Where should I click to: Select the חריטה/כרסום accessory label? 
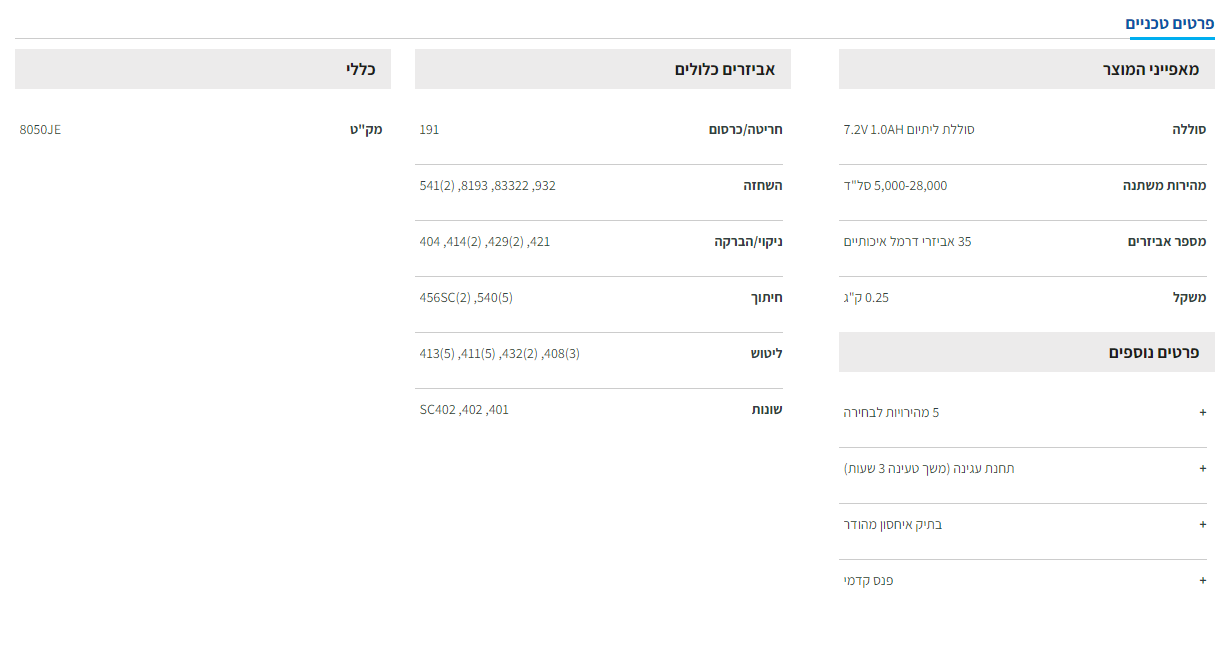pyautogui.click(x=745, y=130)
